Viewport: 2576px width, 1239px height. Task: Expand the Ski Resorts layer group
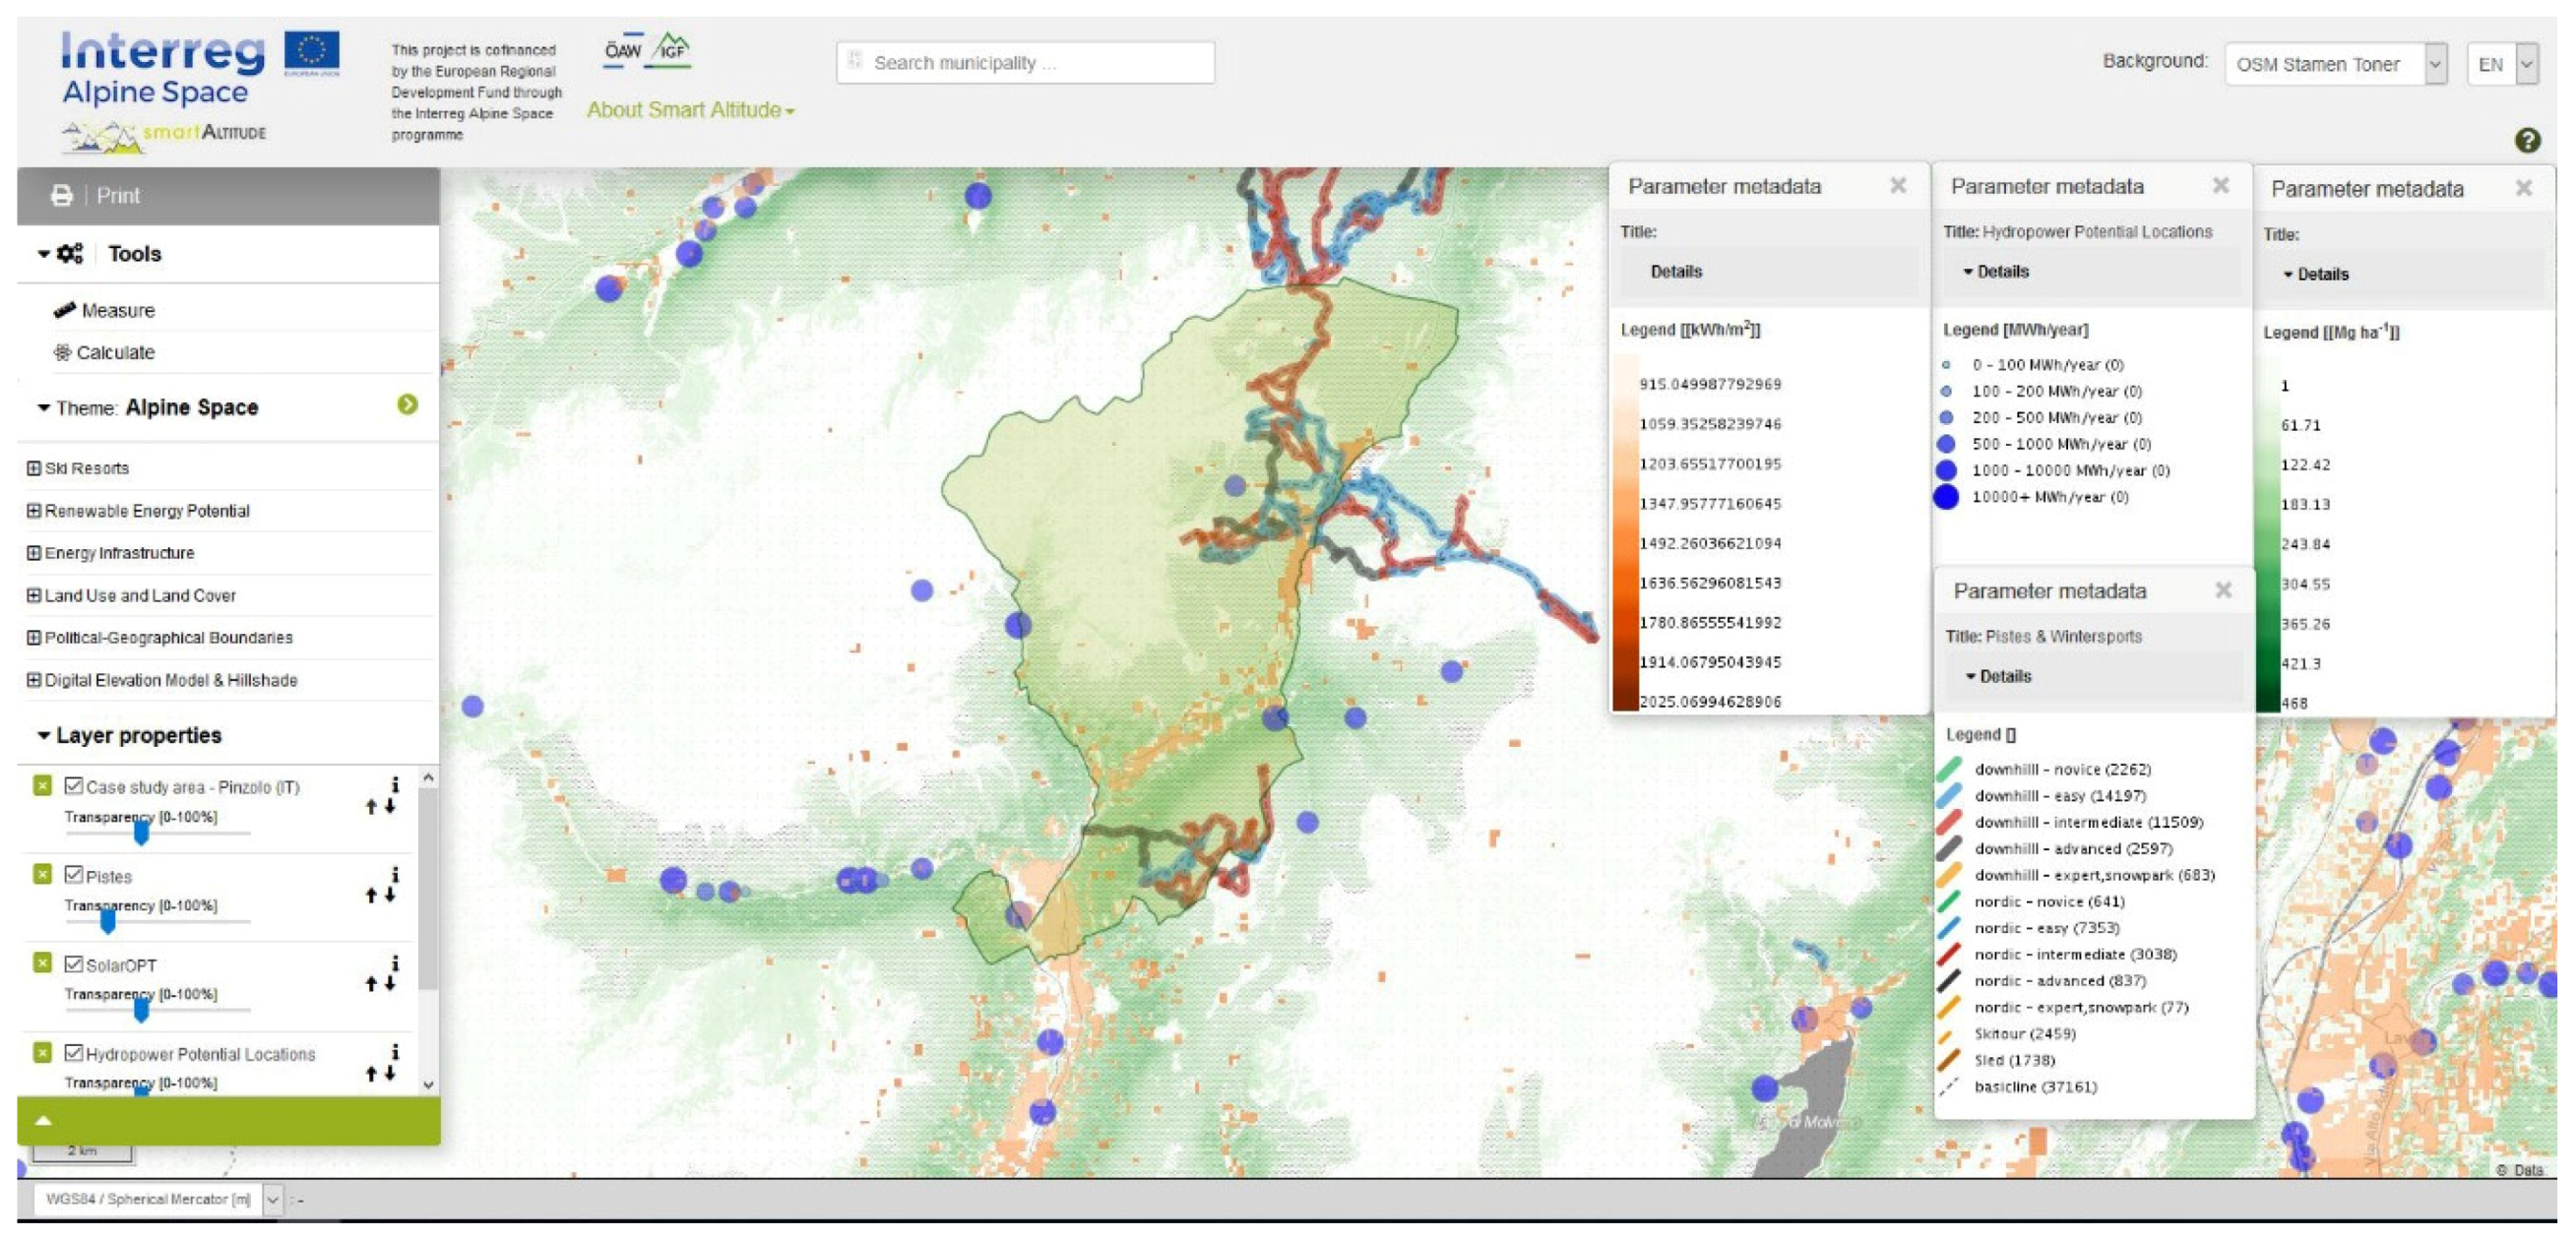point(33,468)
